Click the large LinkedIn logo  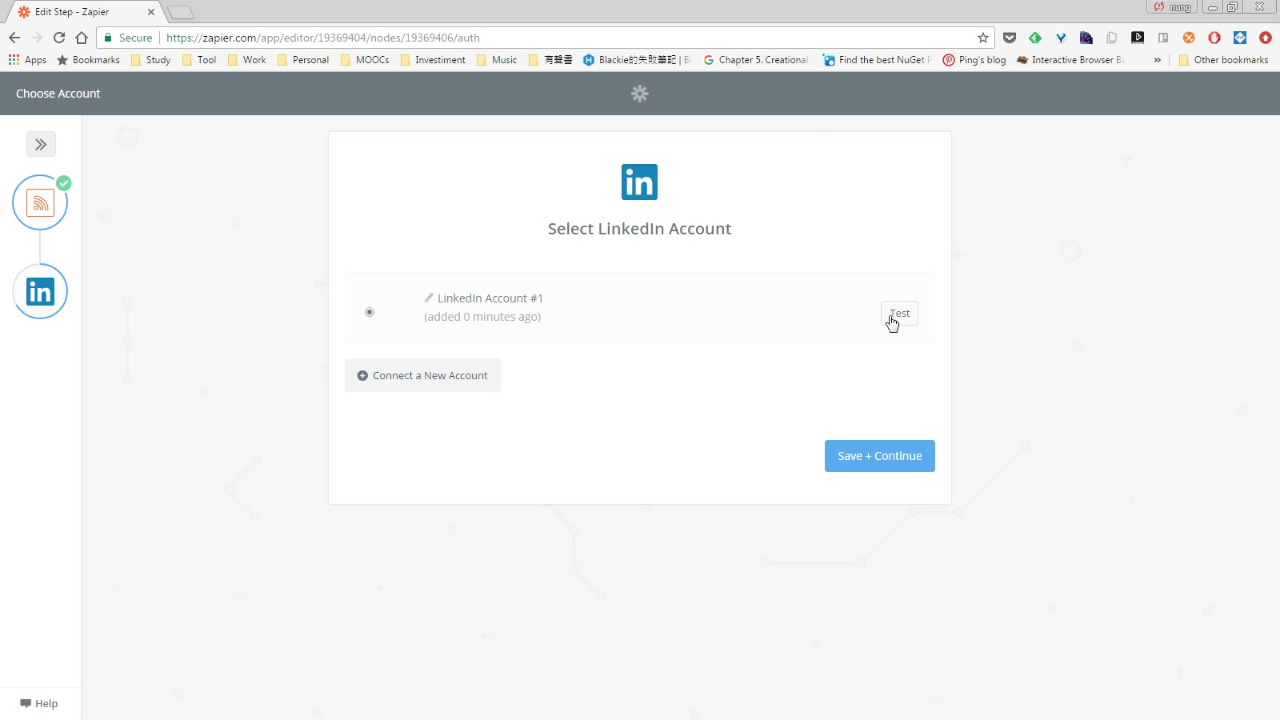coord(640,182)
